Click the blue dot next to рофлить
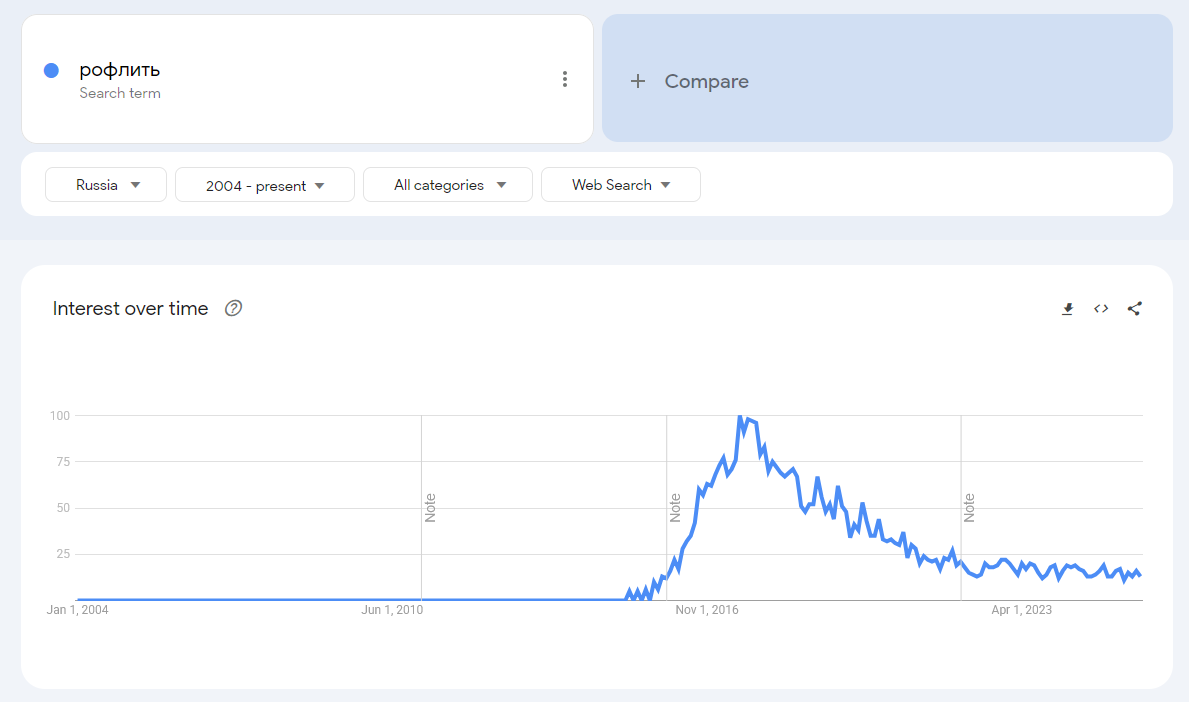The width and height of the screenshot is (1189, 702). point(52,70)
